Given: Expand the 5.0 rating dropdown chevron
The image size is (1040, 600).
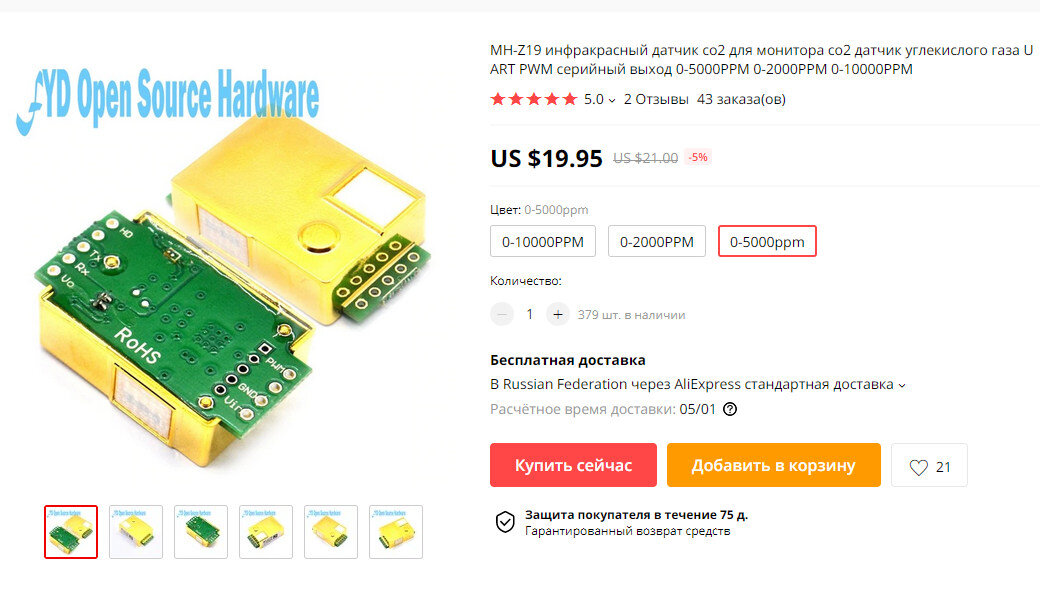Looking at the screenshot, I should pos(612,101).
